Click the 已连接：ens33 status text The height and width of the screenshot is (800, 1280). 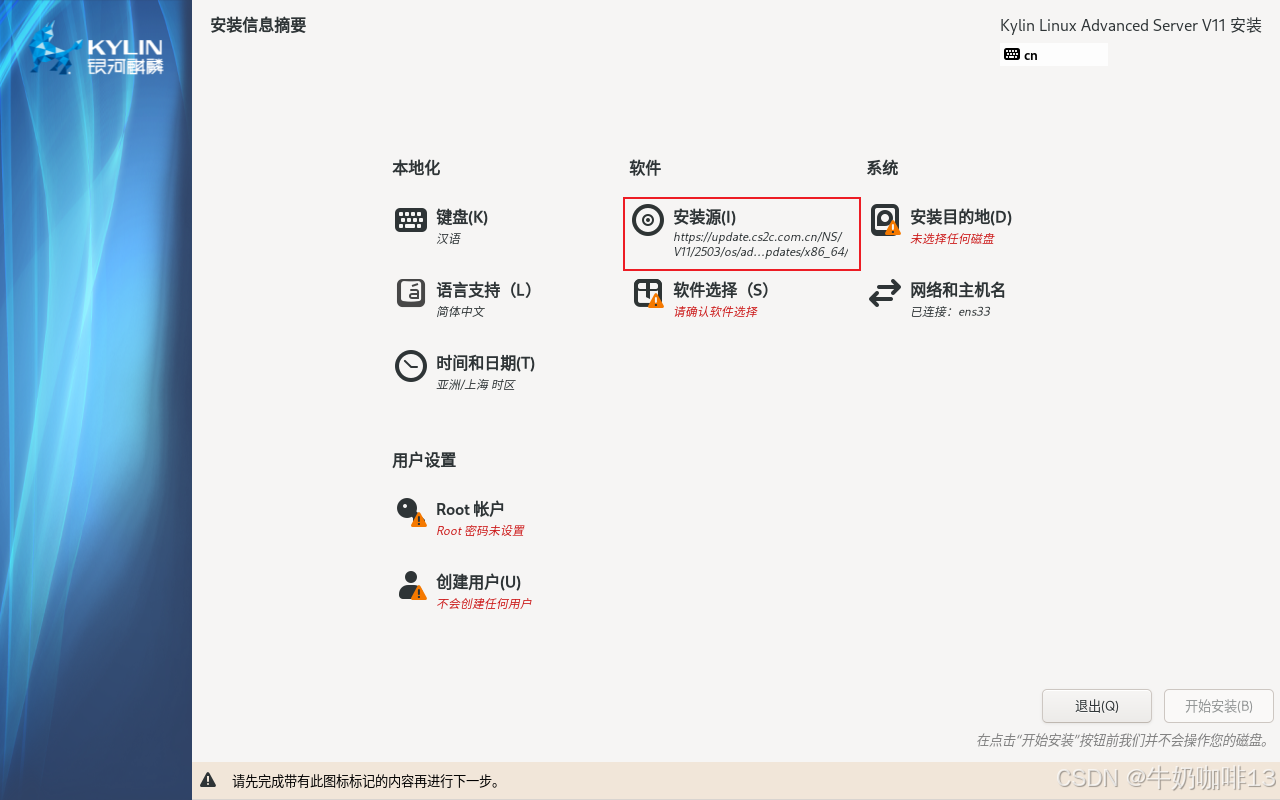point(950,312)
